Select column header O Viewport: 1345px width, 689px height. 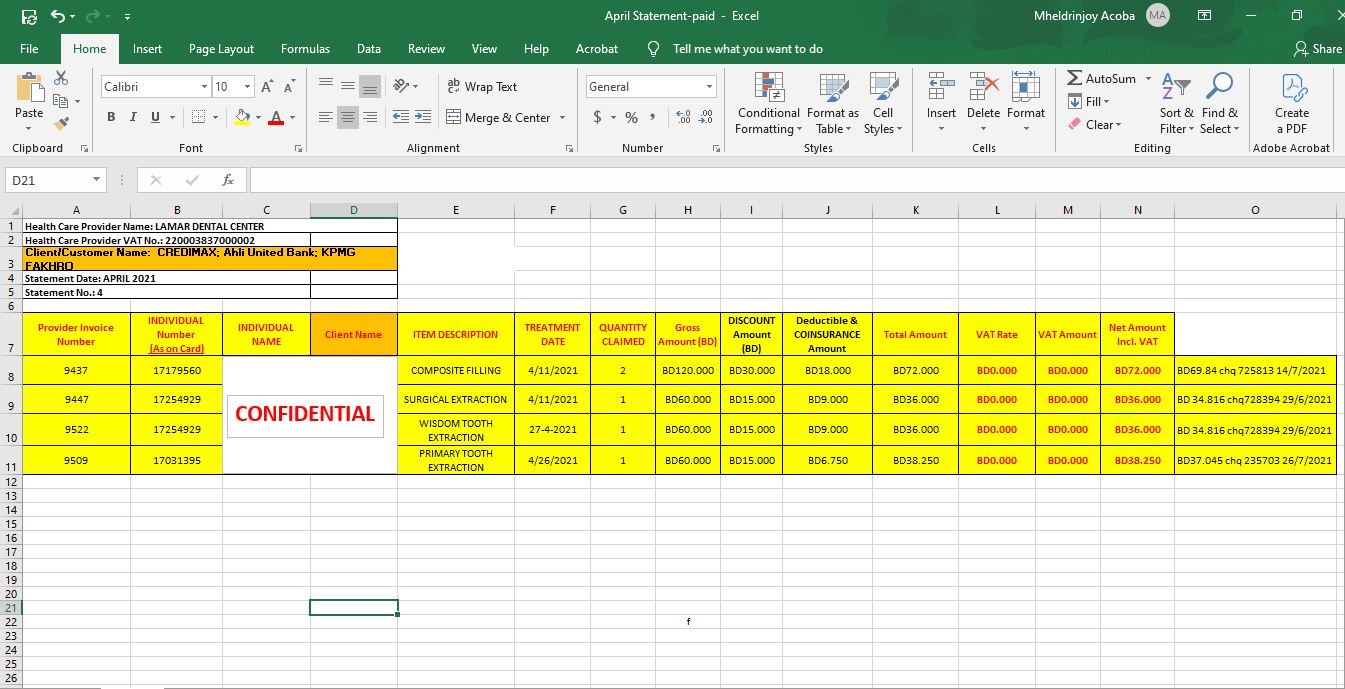[x=1255, y=210]
